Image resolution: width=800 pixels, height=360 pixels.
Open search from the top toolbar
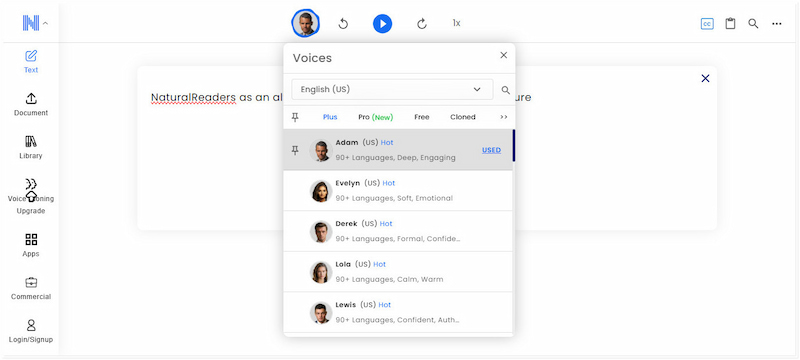(753, 23)
